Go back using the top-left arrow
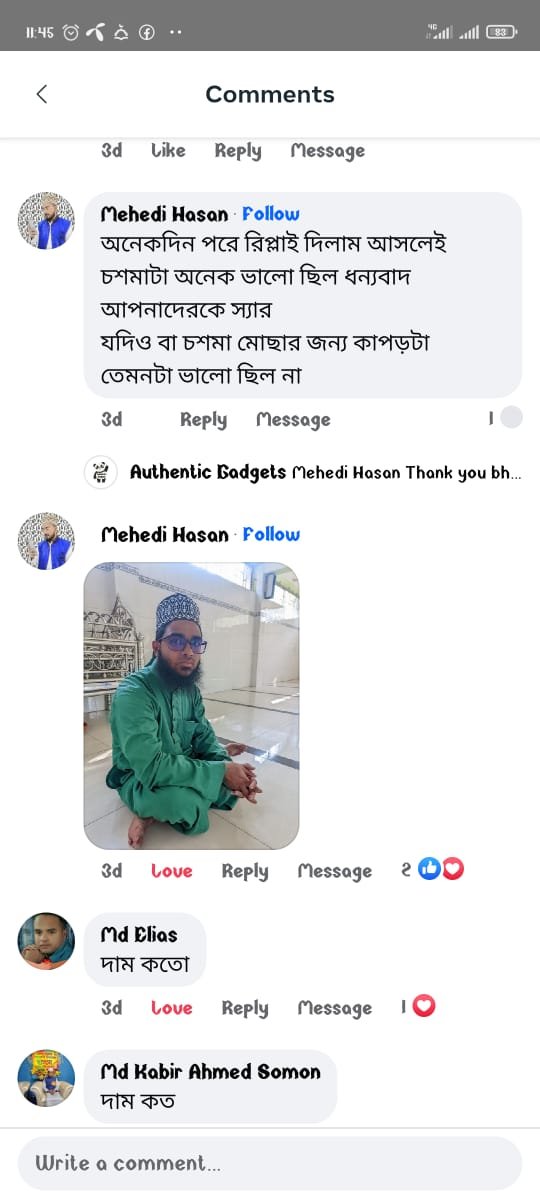Screen dimensions: 540x1200 point(42,94)
